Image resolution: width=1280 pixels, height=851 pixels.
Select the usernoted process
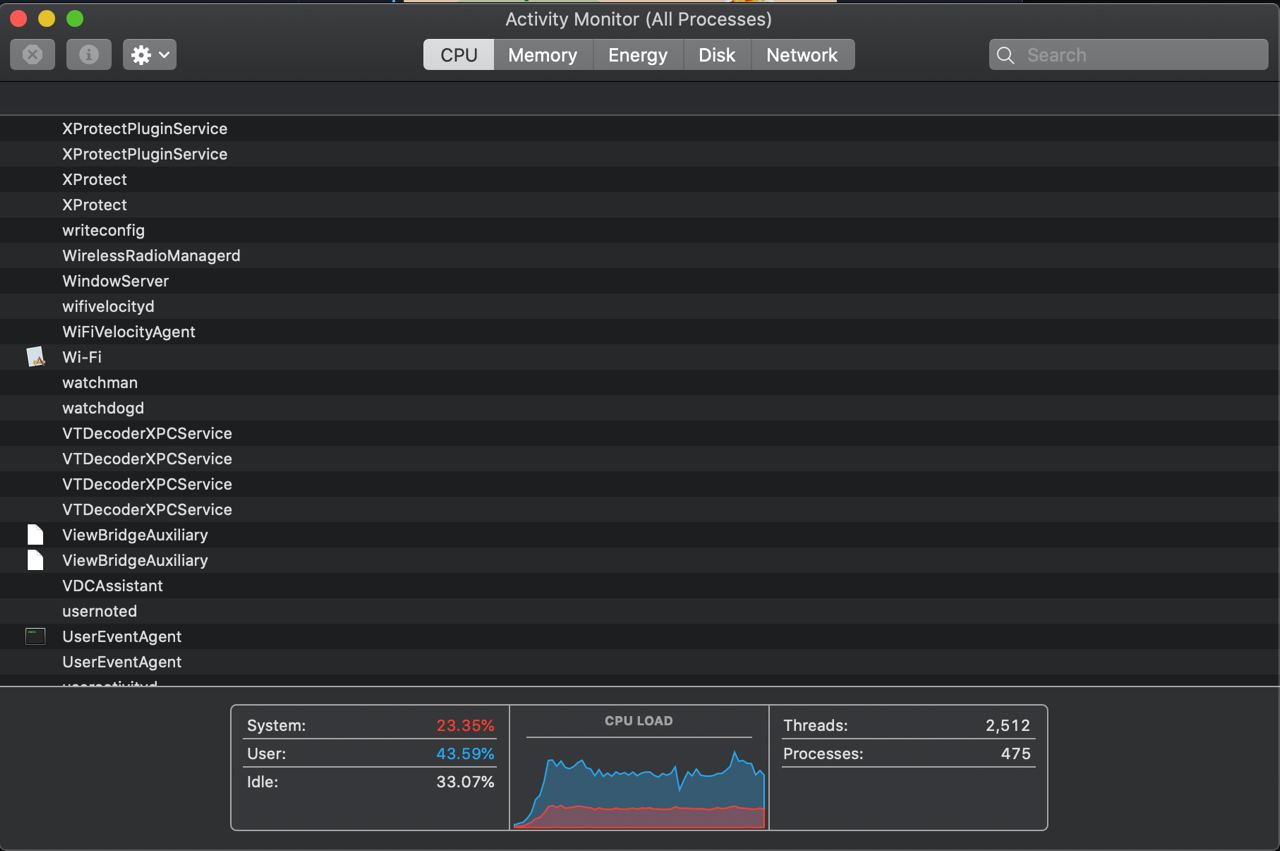(640, 611)
